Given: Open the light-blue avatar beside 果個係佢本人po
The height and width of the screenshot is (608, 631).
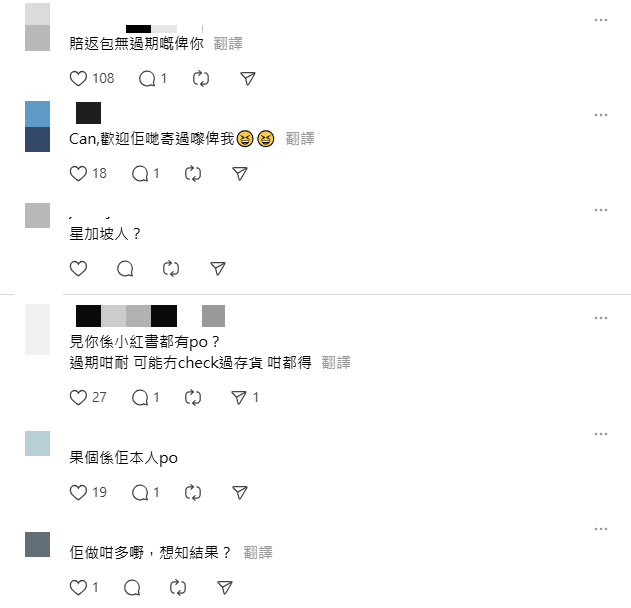Looking at the screenshot, I should [x=37, y=443].
